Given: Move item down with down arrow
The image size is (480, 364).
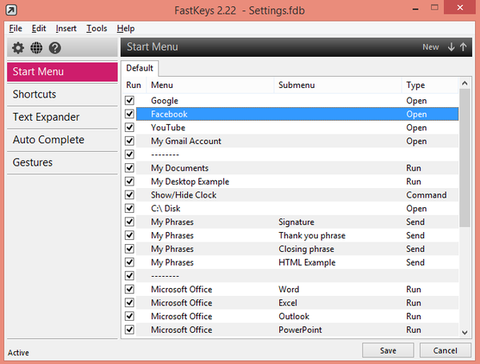Looking at the screenshot, I should tap(451, 47).
